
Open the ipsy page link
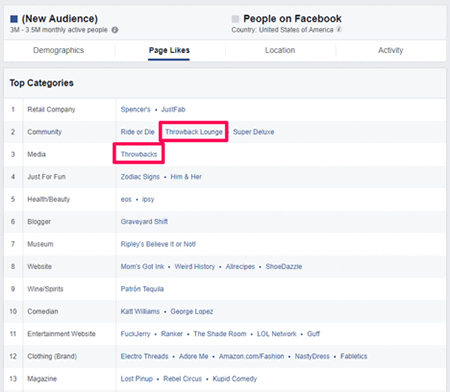148,199
